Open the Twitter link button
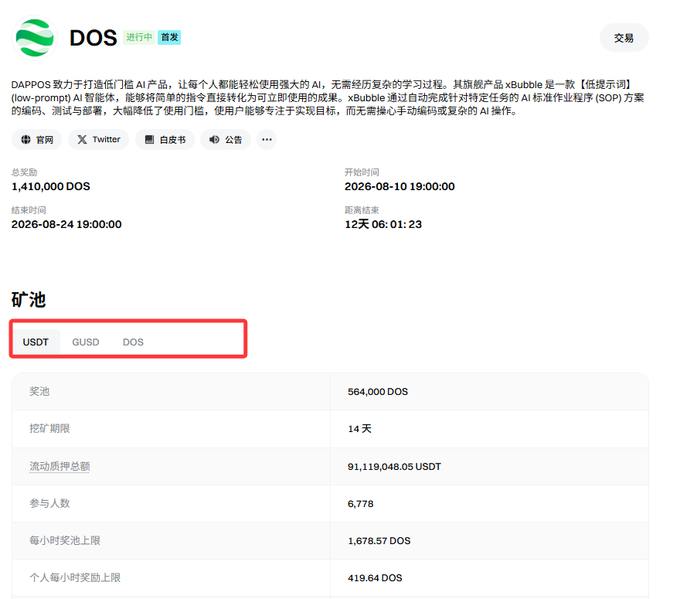 click(x=98, y=140)
